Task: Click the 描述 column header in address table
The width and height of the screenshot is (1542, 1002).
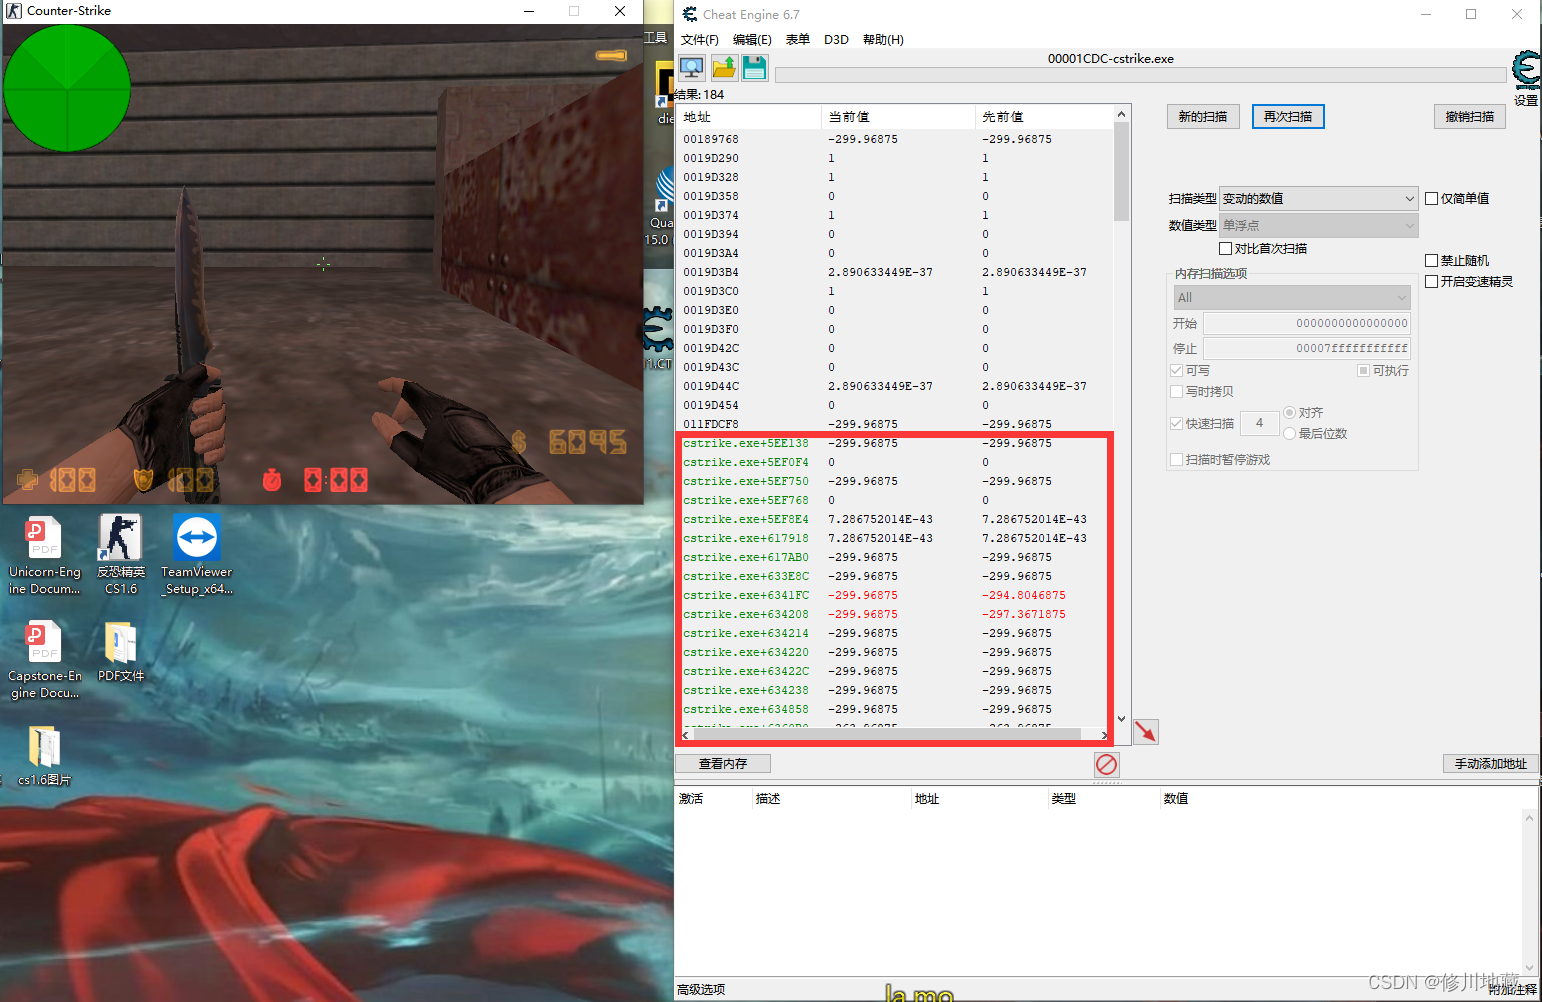Action: pos(832,799)
